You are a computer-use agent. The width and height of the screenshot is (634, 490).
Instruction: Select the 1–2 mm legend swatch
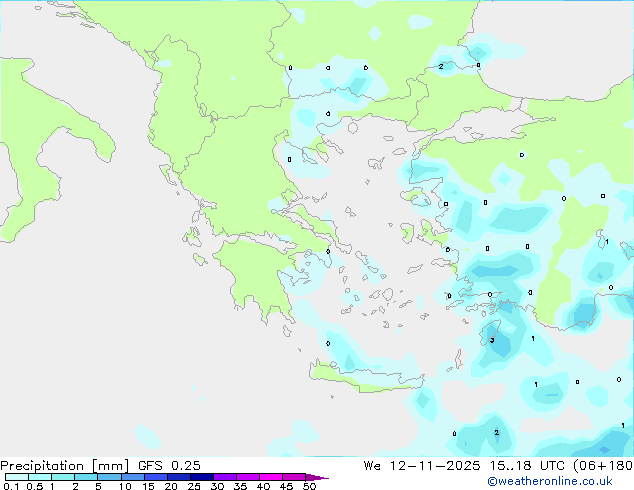click(63, 477)
